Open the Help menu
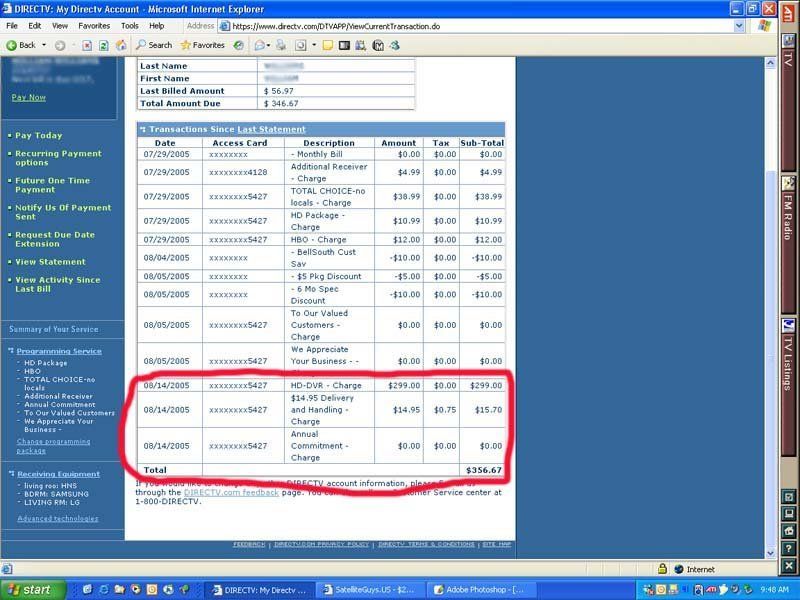 pos(157,26)
